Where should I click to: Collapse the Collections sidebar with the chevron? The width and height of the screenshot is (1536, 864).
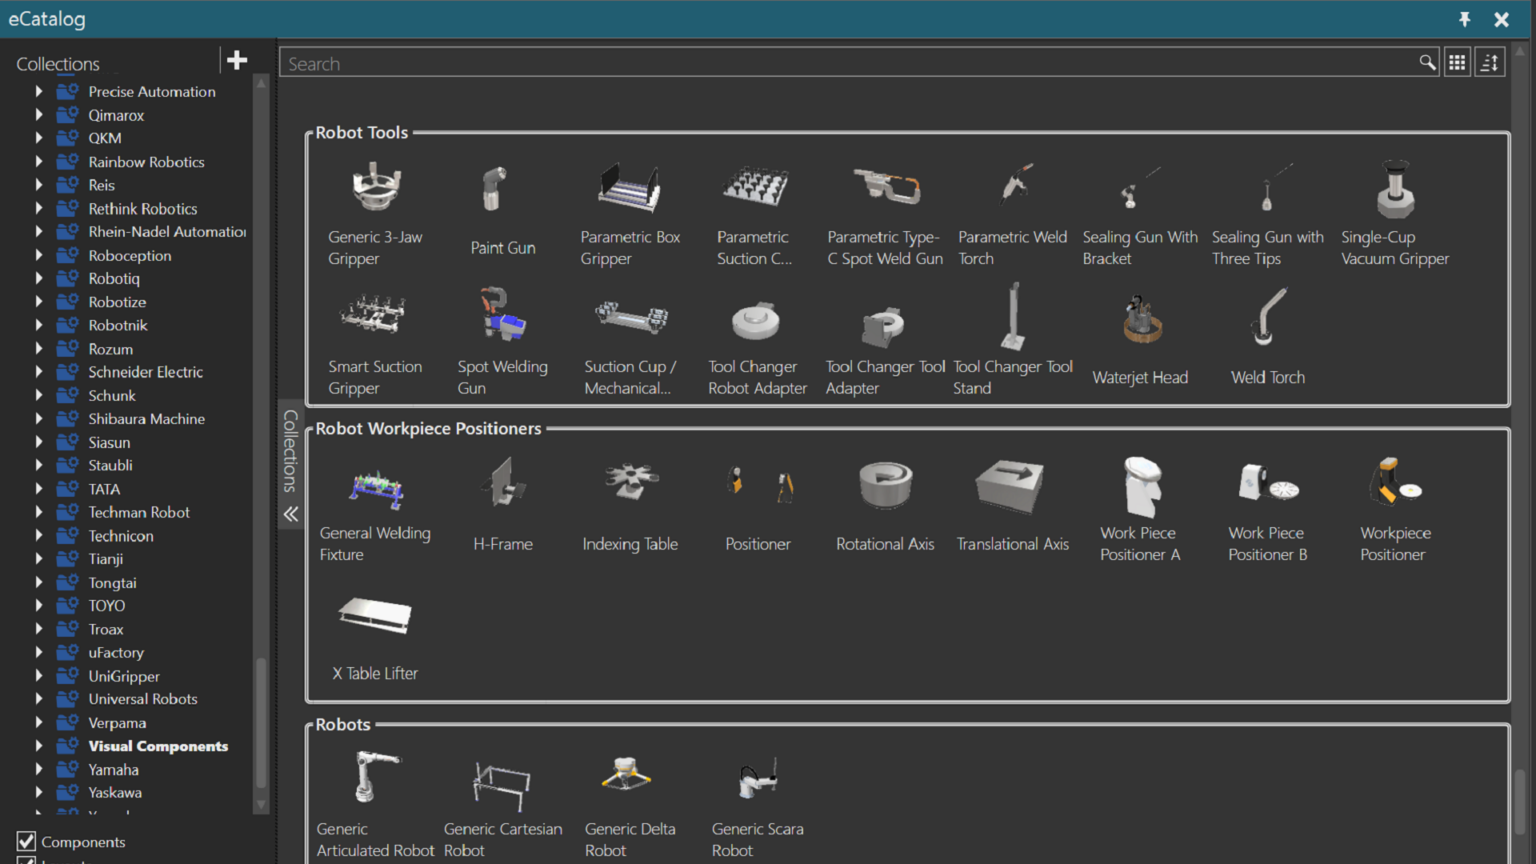pos(290,514)
